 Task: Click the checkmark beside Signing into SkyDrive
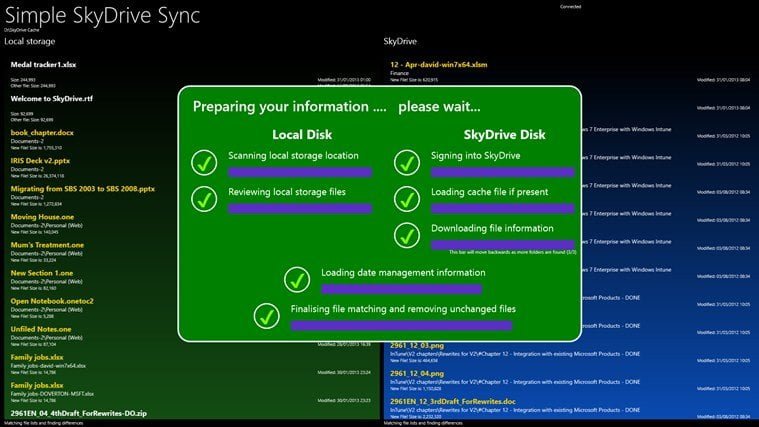point(407,163)
